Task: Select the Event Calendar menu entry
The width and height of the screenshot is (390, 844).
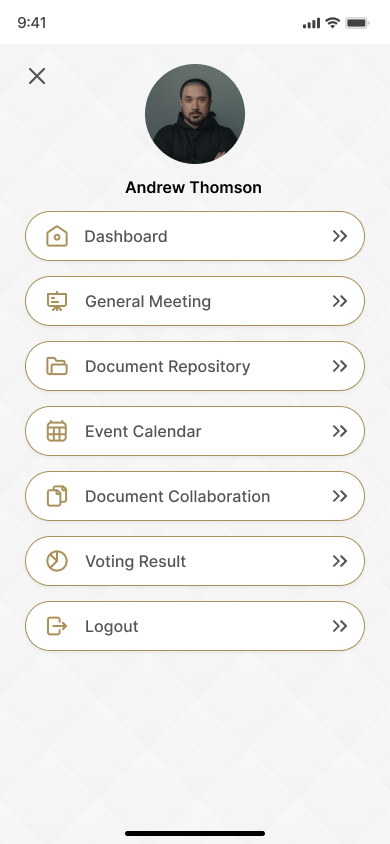Action: tap(195, 431)
